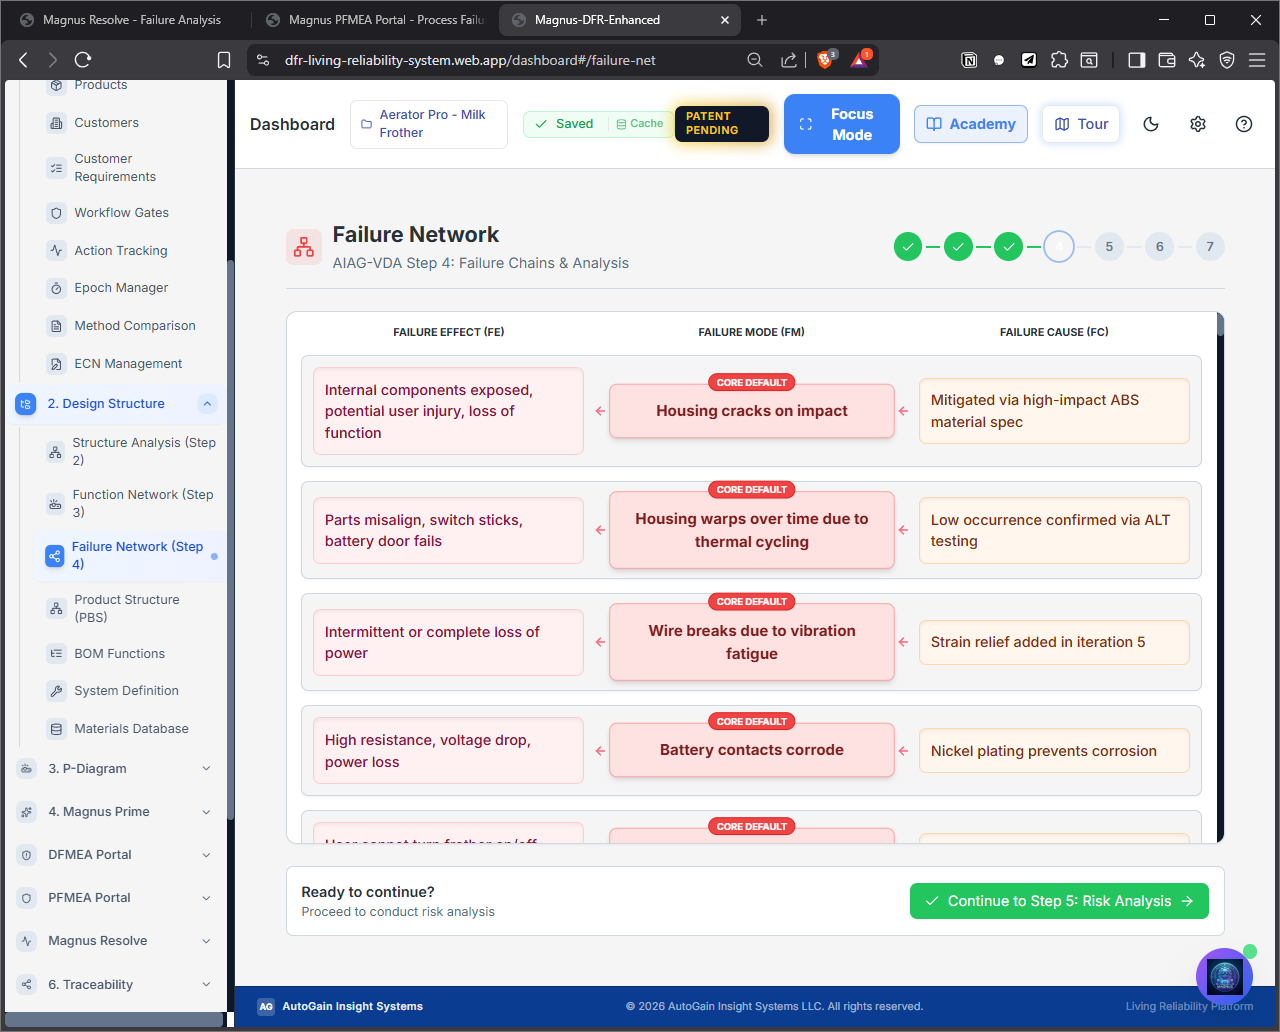Open Materials Database menu item

(x=131, y=729)
